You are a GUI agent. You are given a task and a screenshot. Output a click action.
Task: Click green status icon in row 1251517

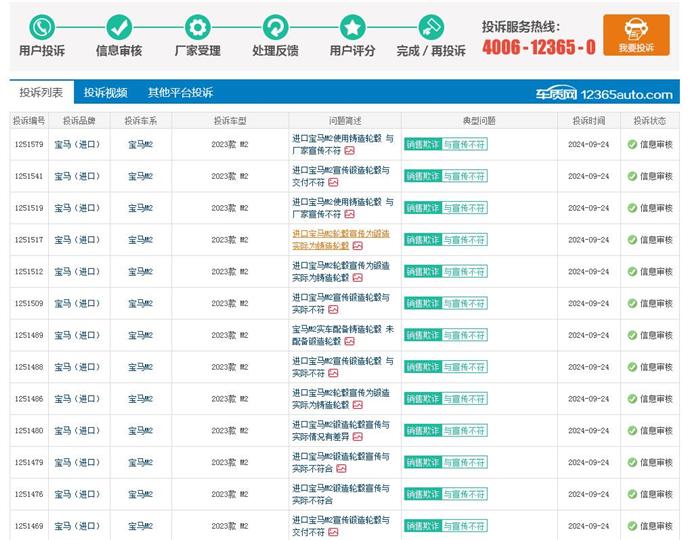click(632, 240)
